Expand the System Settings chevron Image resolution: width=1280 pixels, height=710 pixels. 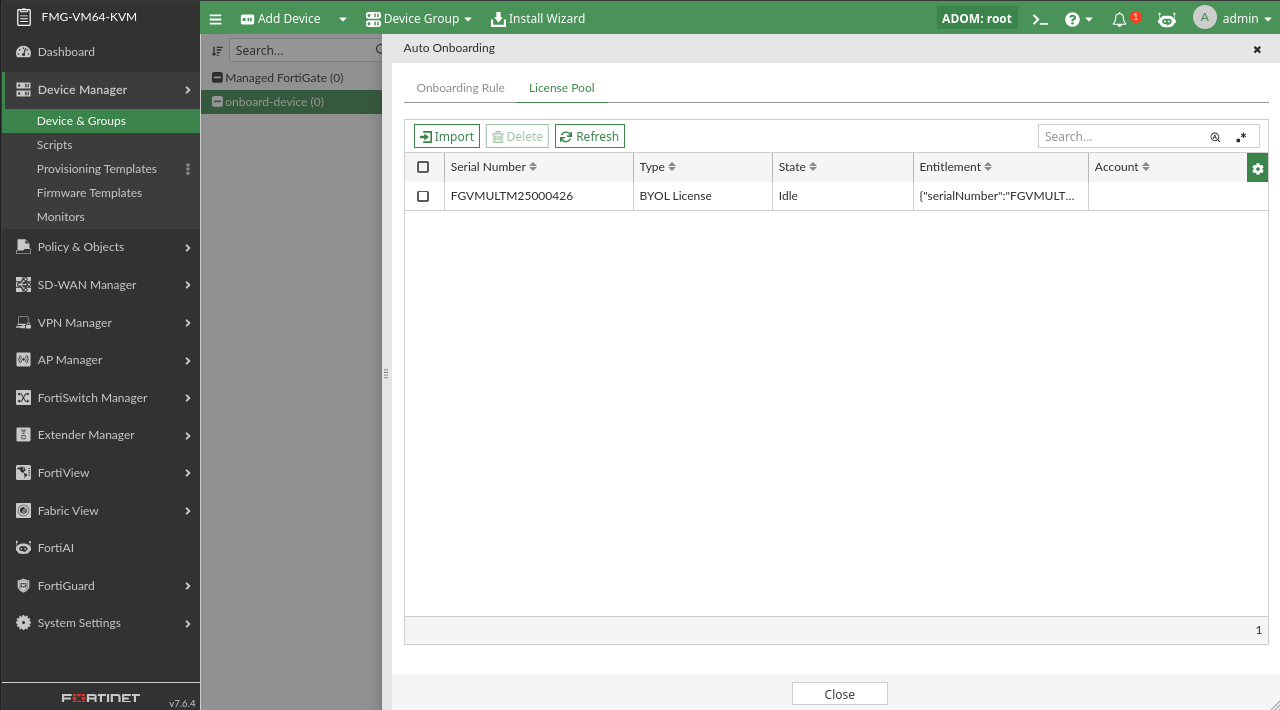(188, 623)
